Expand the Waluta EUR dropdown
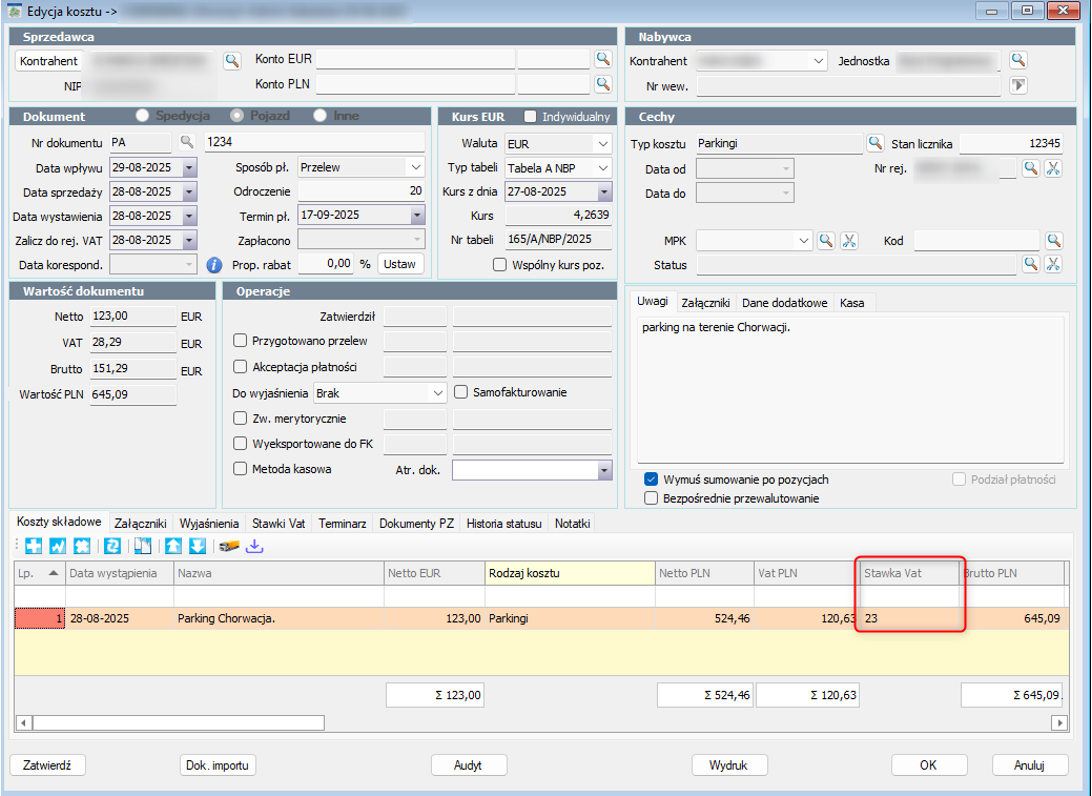 click(602, 144)
